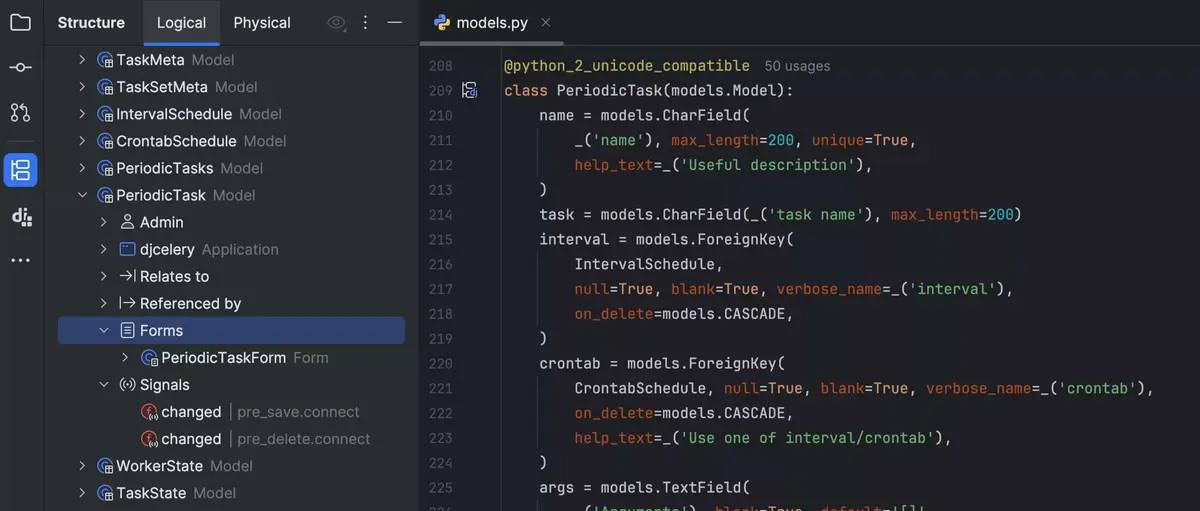Image resolution: width=1200 pixels, height=511 pixels.
Task: Click the gutter model icon on line 209
Action: pos(469,91)
